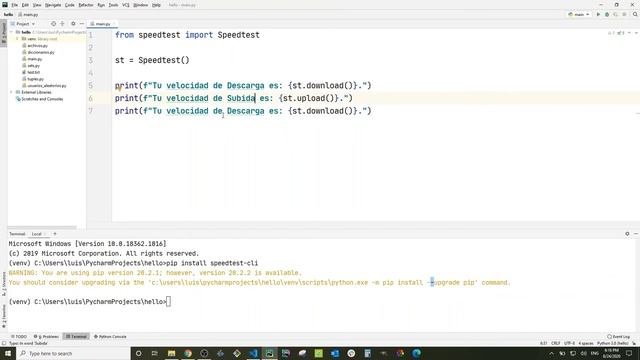Click the Stop icon in the run toolbar
This screenshot has height=360, width=640.
pyautogui.click(x=624, y=14)
